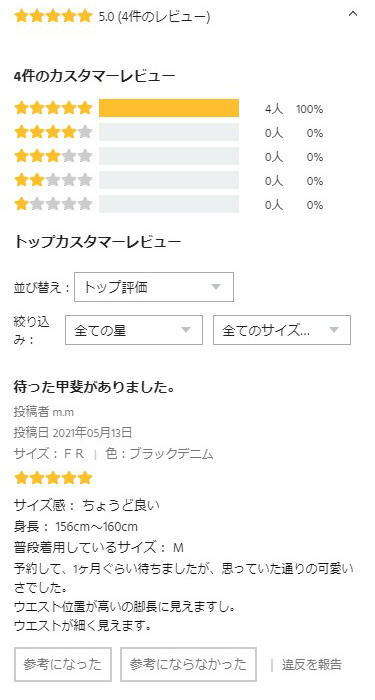The width and height of the screenshot is (375, 700).
Task: Click the four-star rating row stars
Action: tap(53, 133)
